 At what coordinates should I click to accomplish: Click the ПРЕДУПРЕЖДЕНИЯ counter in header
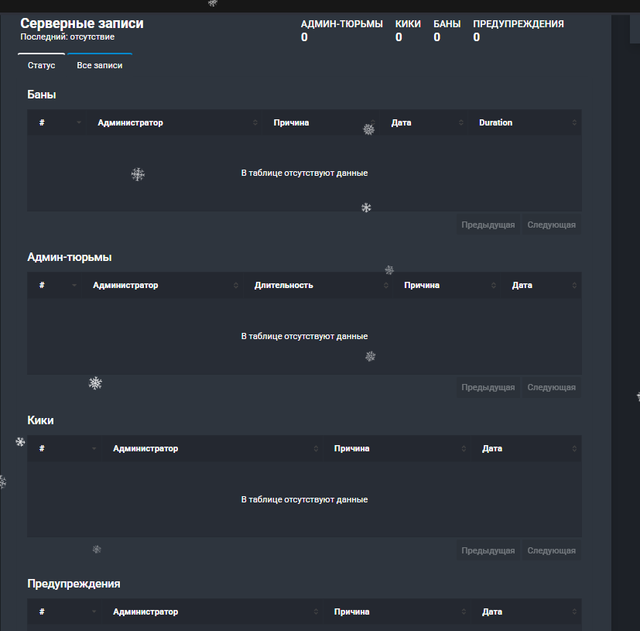pos(518,31)
